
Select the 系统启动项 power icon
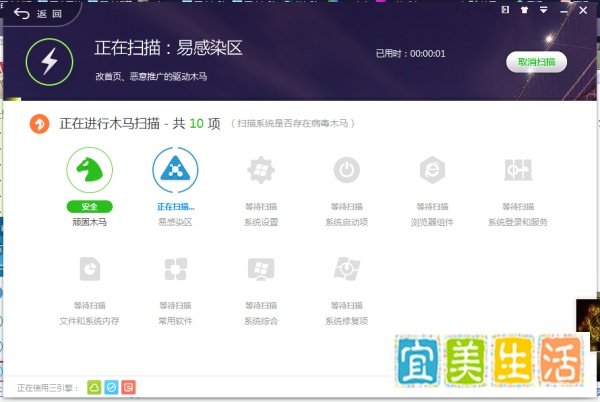[x=347, y=170]
